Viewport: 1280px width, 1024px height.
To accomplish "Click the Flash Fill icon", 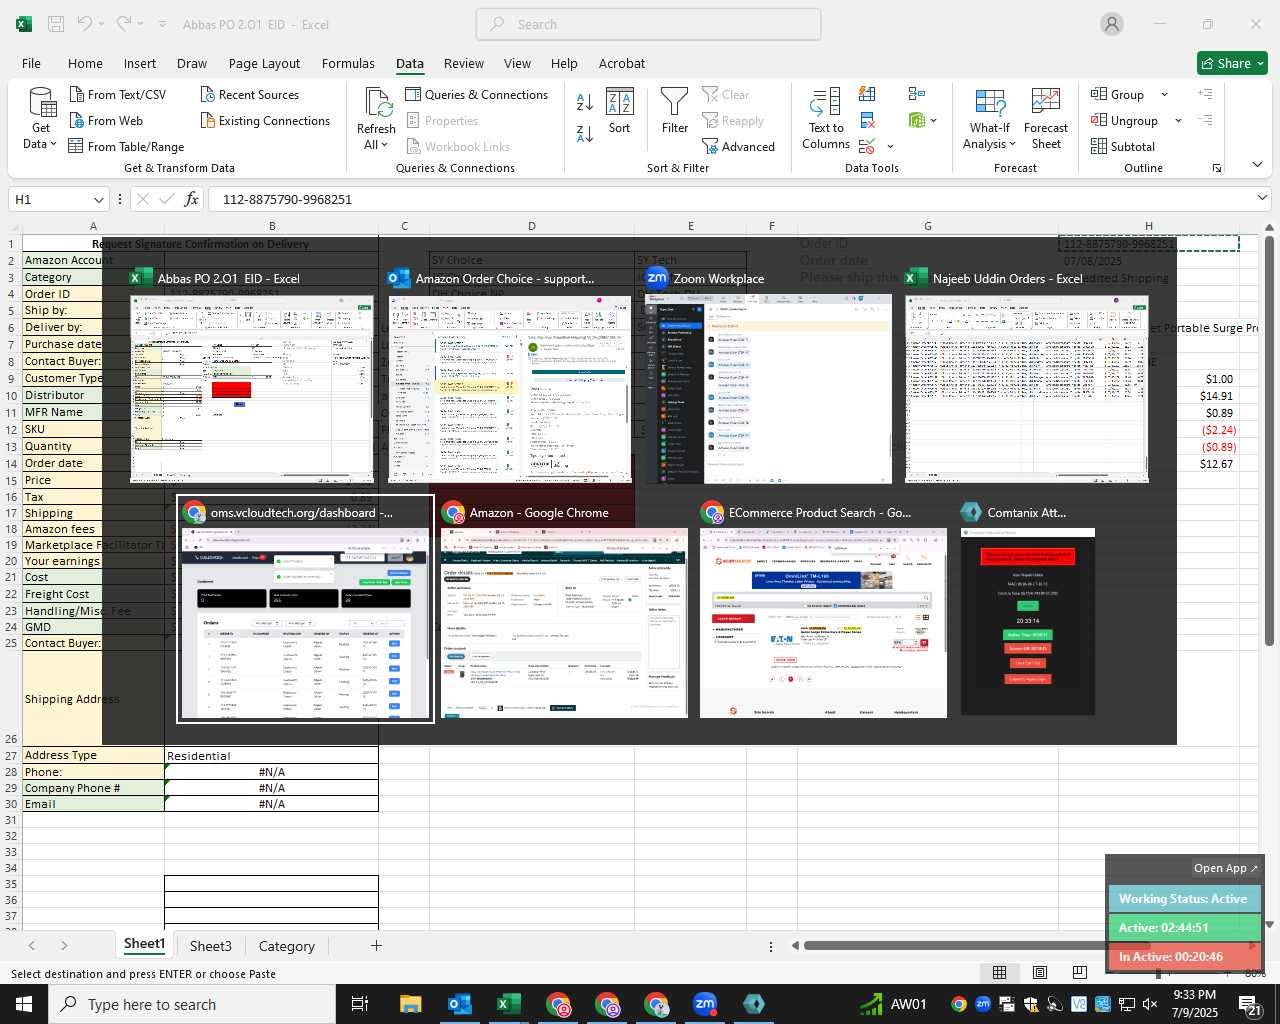I will [x=868, y=94].
